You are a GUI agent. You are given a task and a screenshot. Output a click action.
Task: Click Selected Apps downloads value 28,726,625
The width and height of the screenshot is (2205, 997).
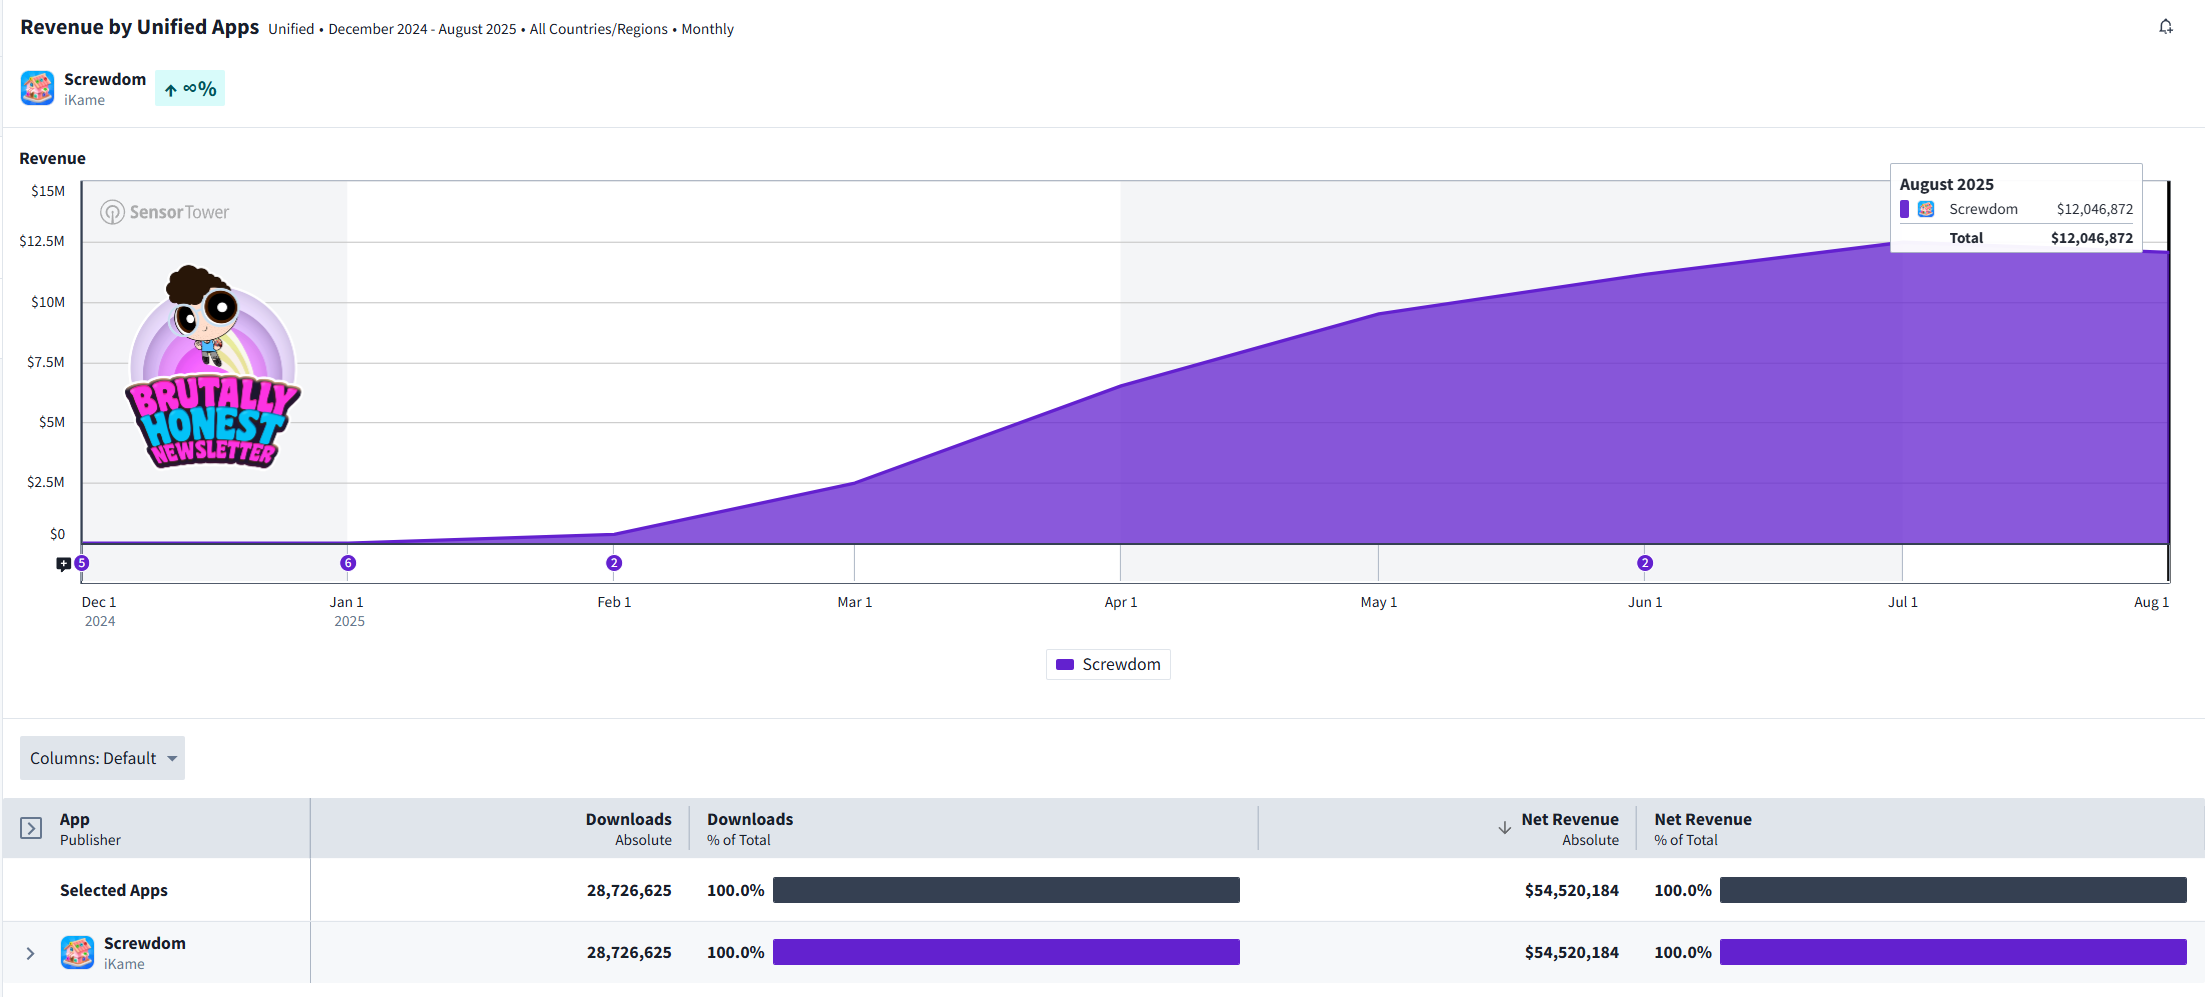pyautogui.click(x=629, y=890)
